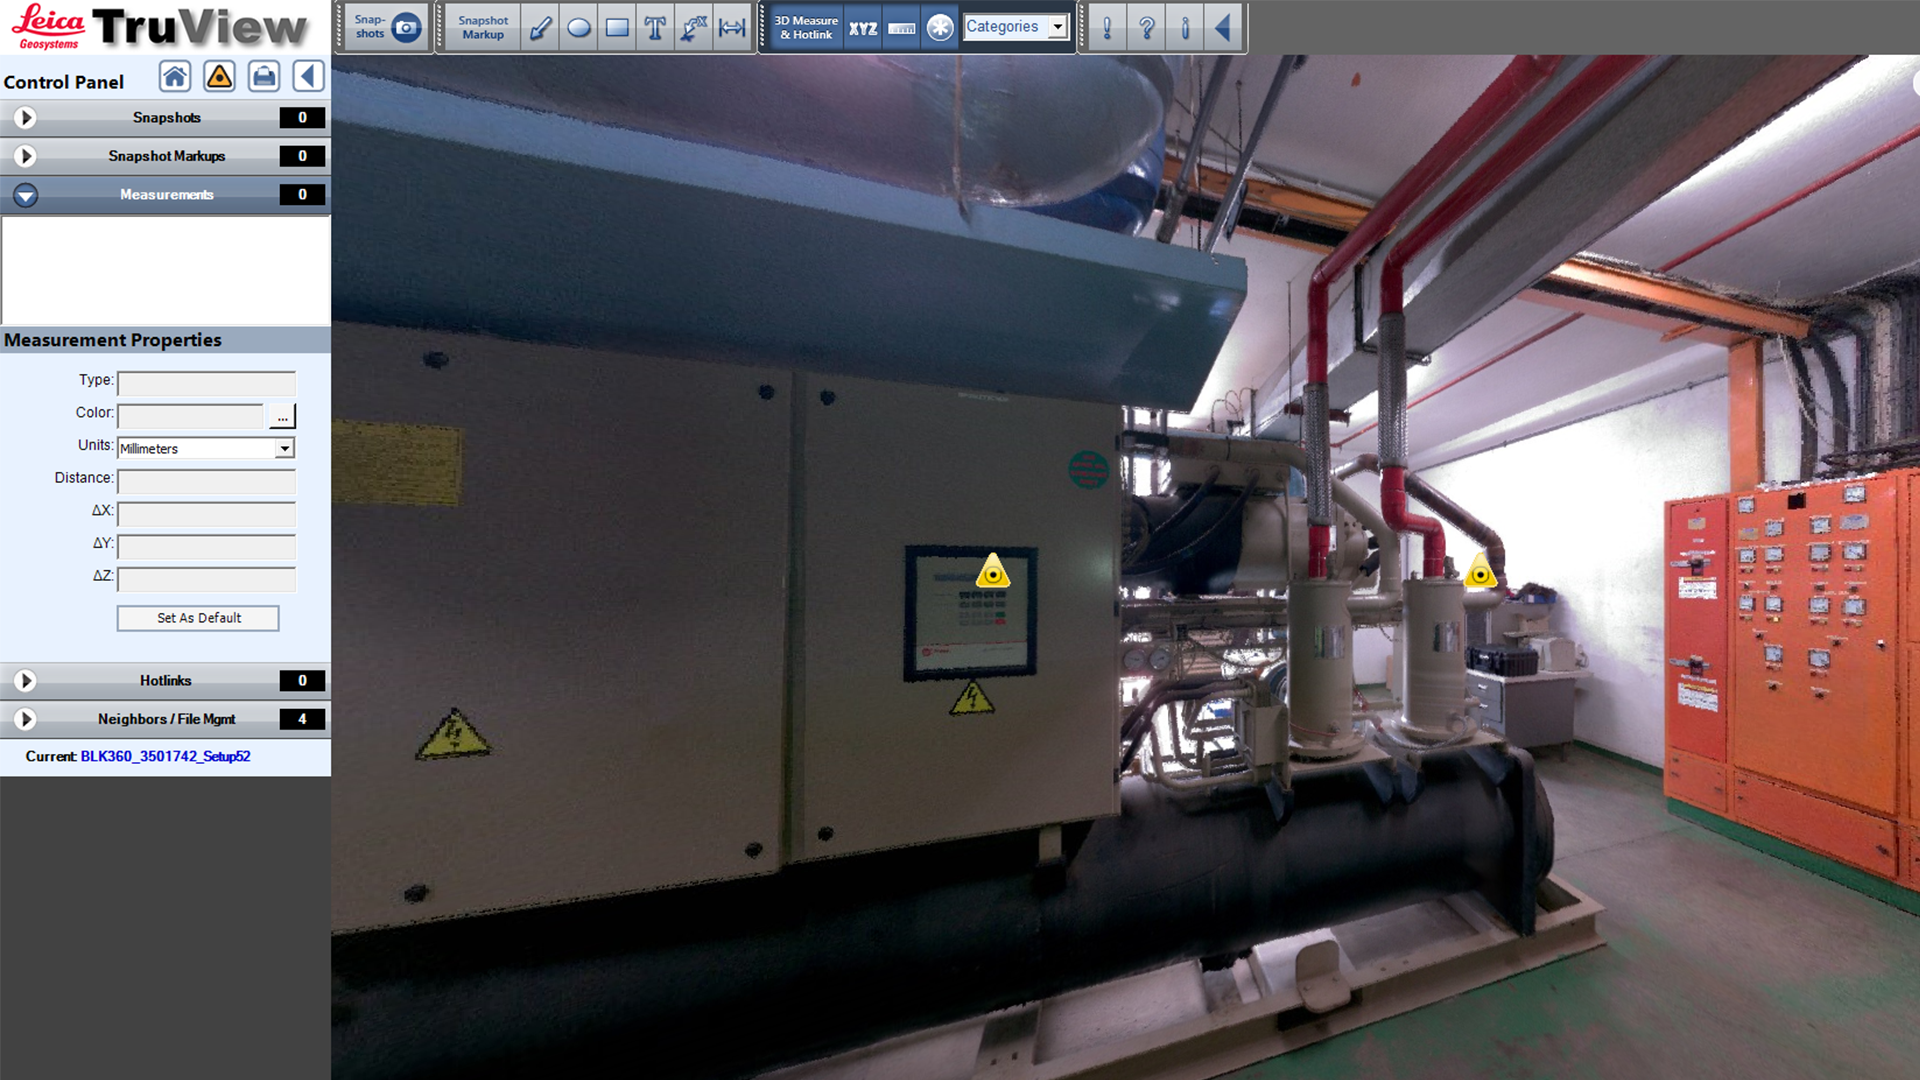
Task: Click the info icon on the toolbar
Action: coord(1185,27)
